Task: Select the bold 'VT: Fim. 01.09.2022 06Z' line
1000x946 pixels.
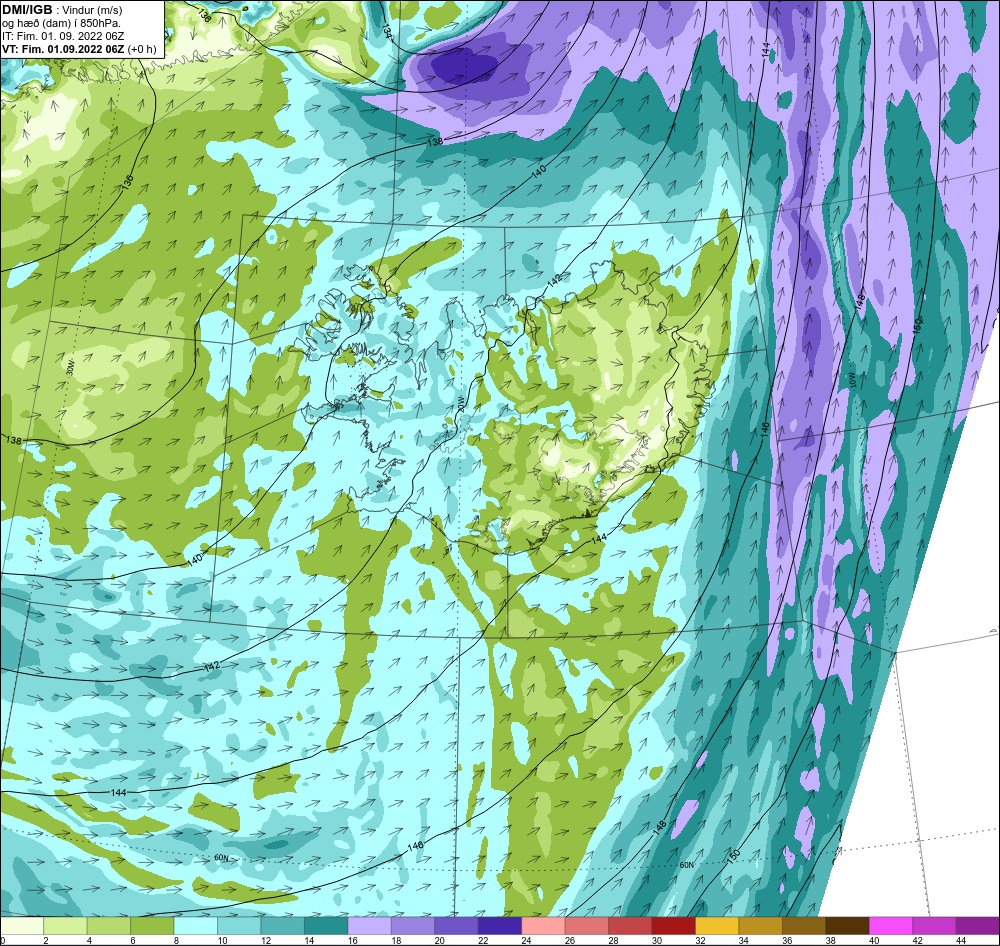Action: (64, 49)
